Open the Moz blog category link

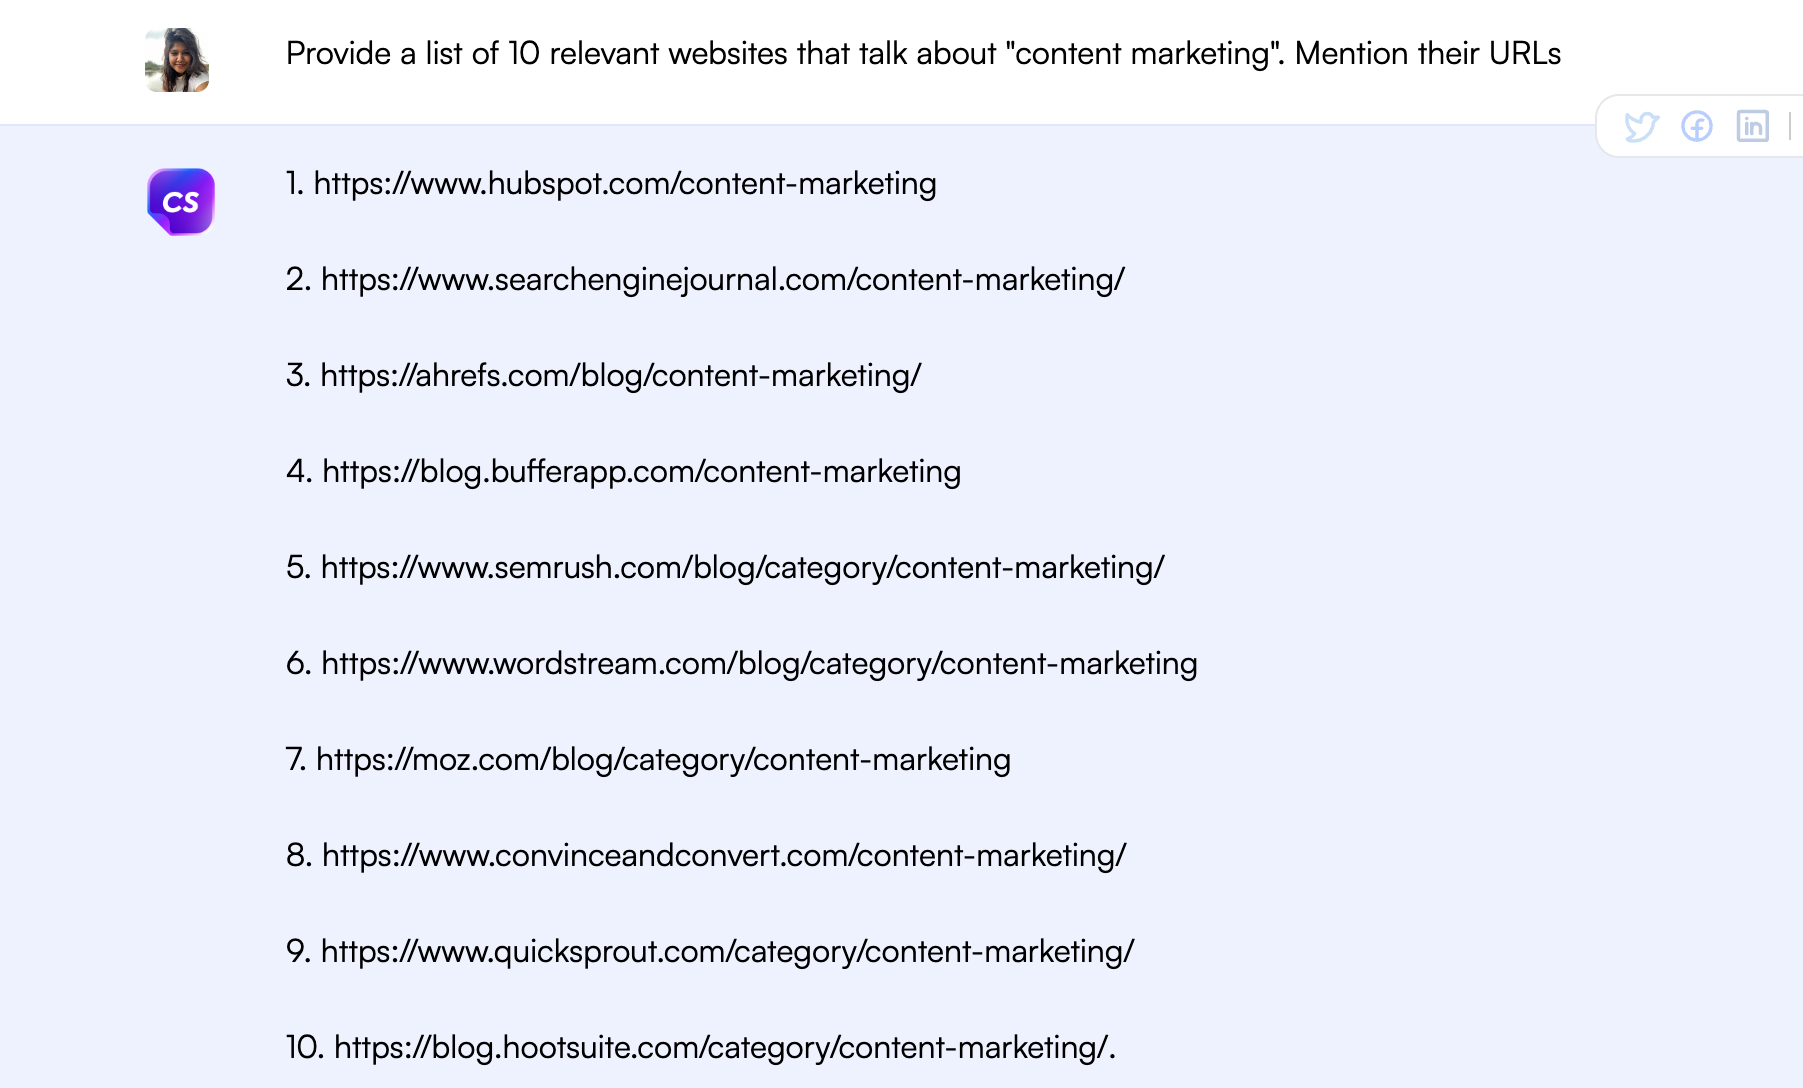[x=664, y=759]
